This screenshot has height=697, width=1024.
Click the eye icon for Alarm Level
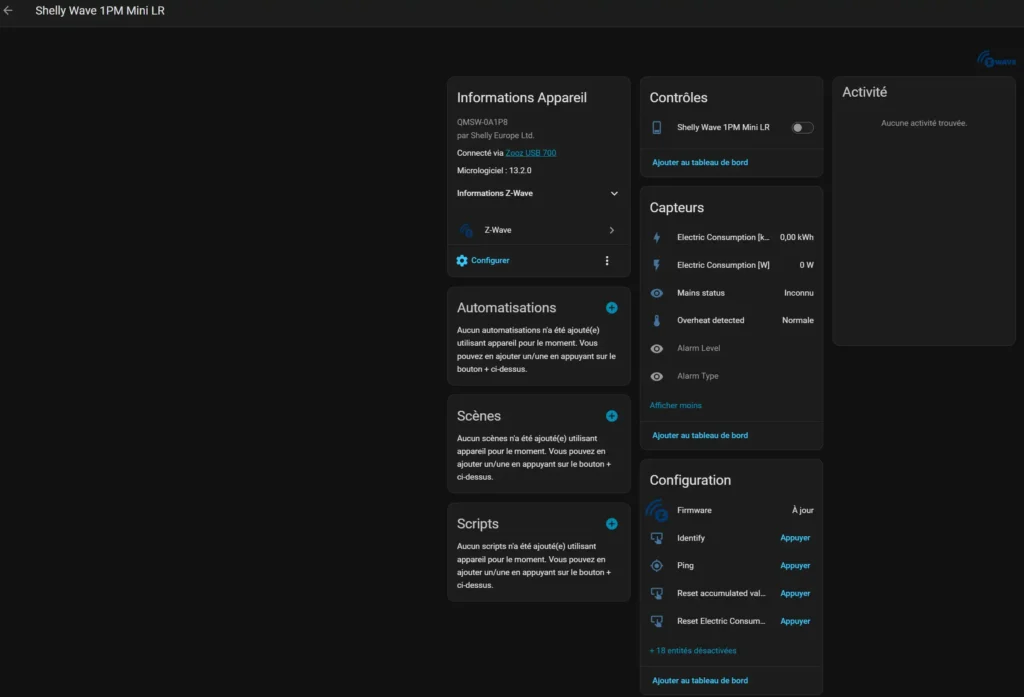(x=656, y=349)
